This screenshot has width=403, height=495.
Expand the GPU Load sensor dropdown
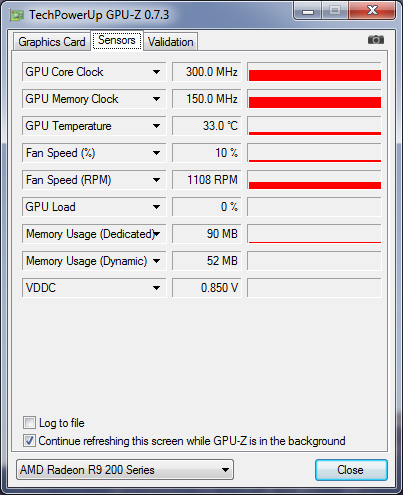[x=156, y=207]
